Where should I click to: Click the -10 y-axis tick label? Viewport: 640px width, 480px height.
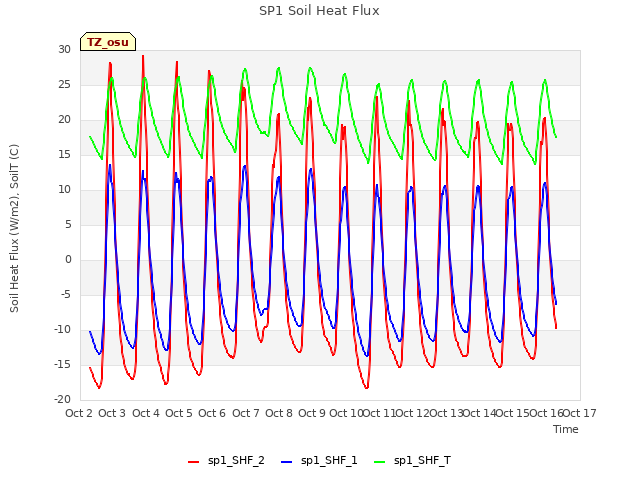63,329
